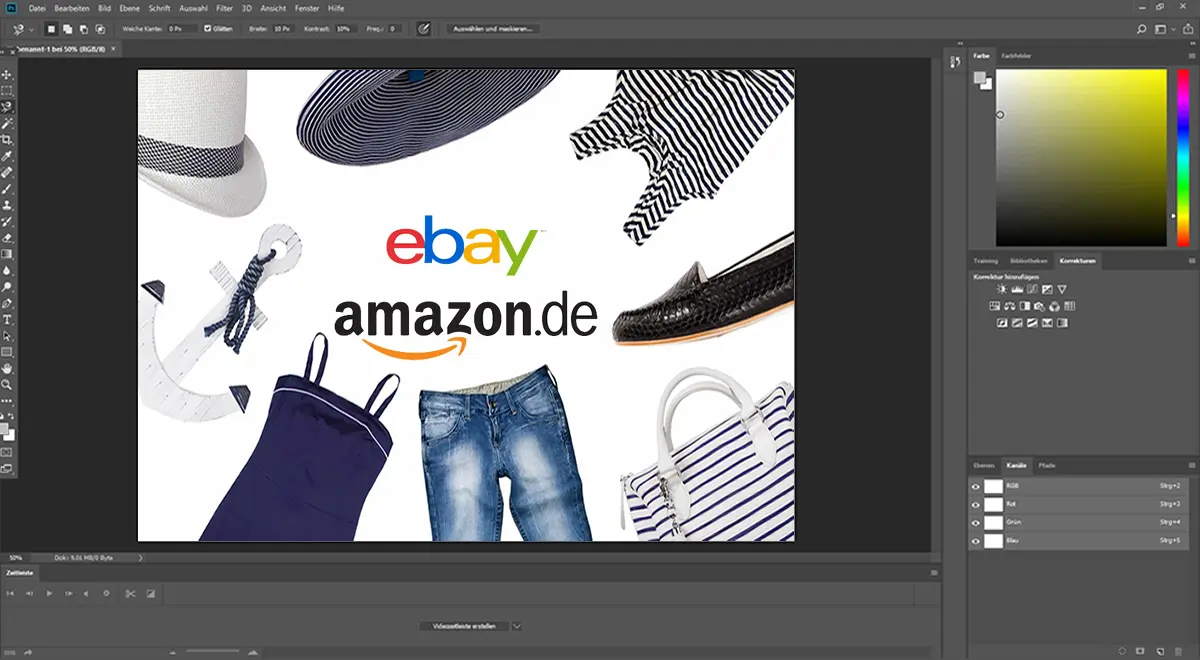This screenshot has width=1200, height=660.
Task: Select the Crop tool
Action: tap(7, 139)
